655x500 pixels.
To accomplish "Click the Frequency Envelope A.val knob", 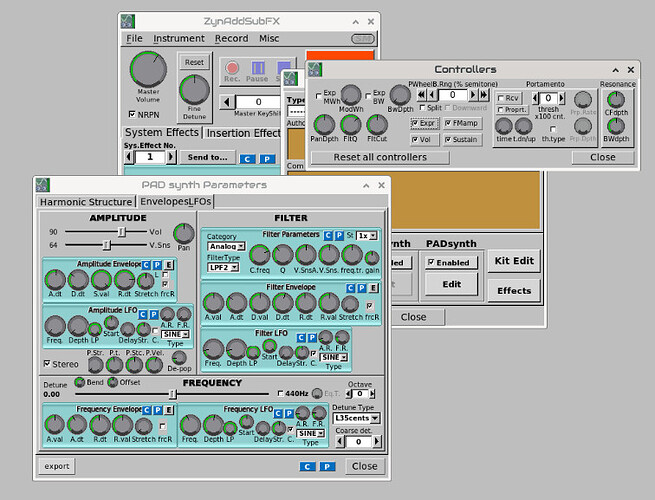I will coord(55,425).
